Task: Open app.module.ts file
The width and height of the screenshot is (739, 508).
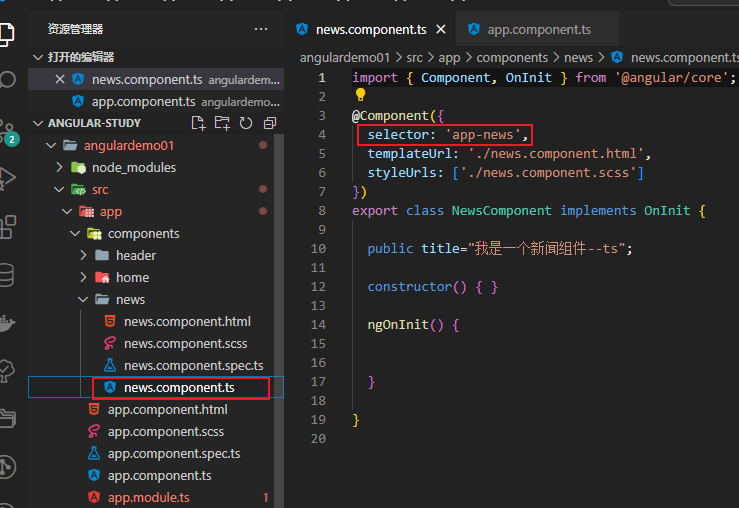Action: (x=148, y=498)
